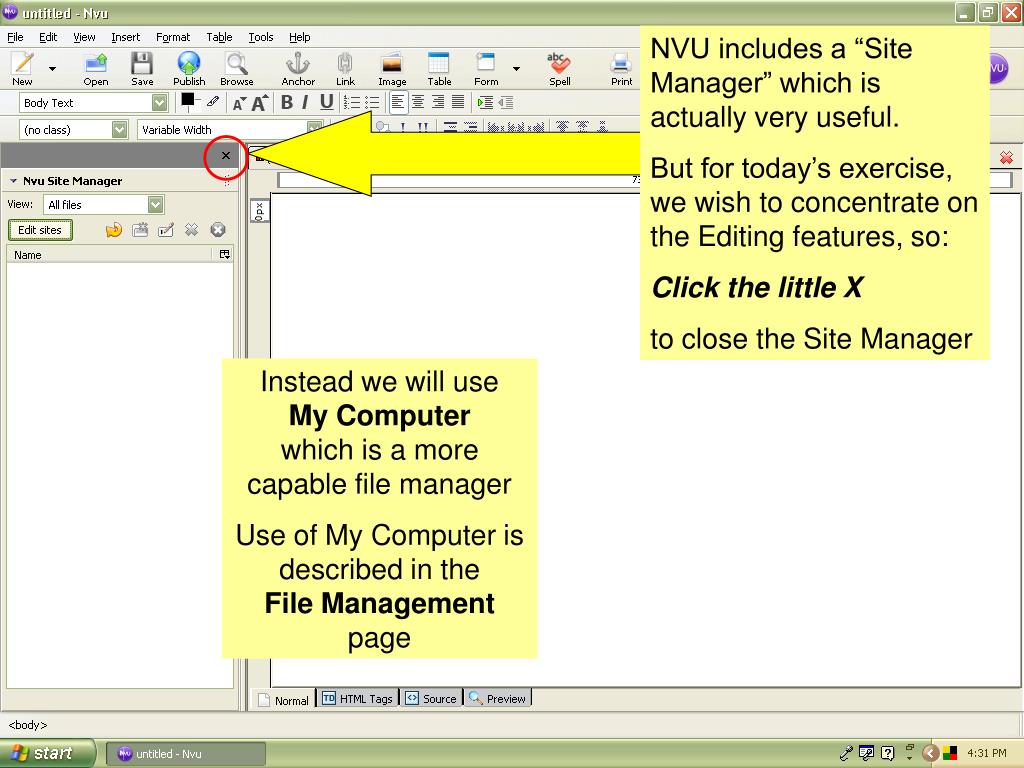The width and height of the screenshot is (1024, 768).
Task: Increase font size with larger A icon
Action: (x=260, y=103)
